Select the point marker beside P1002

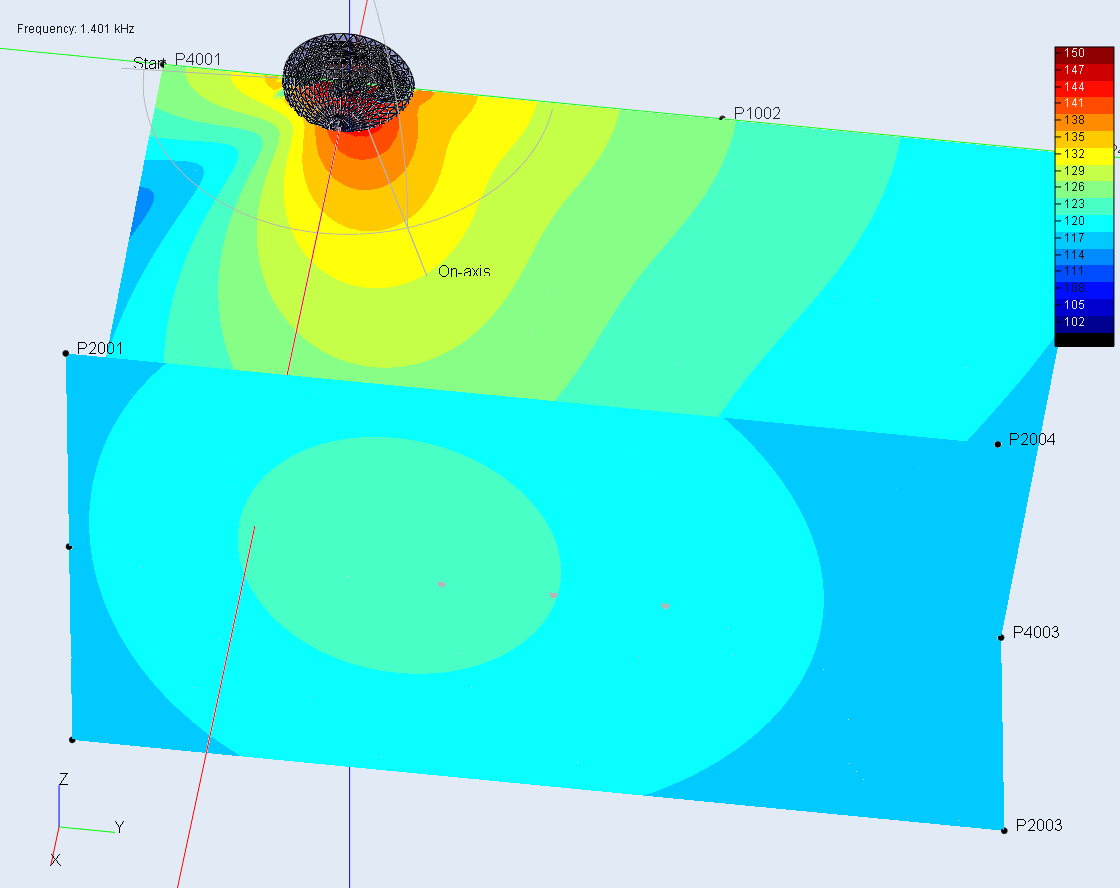722,118
